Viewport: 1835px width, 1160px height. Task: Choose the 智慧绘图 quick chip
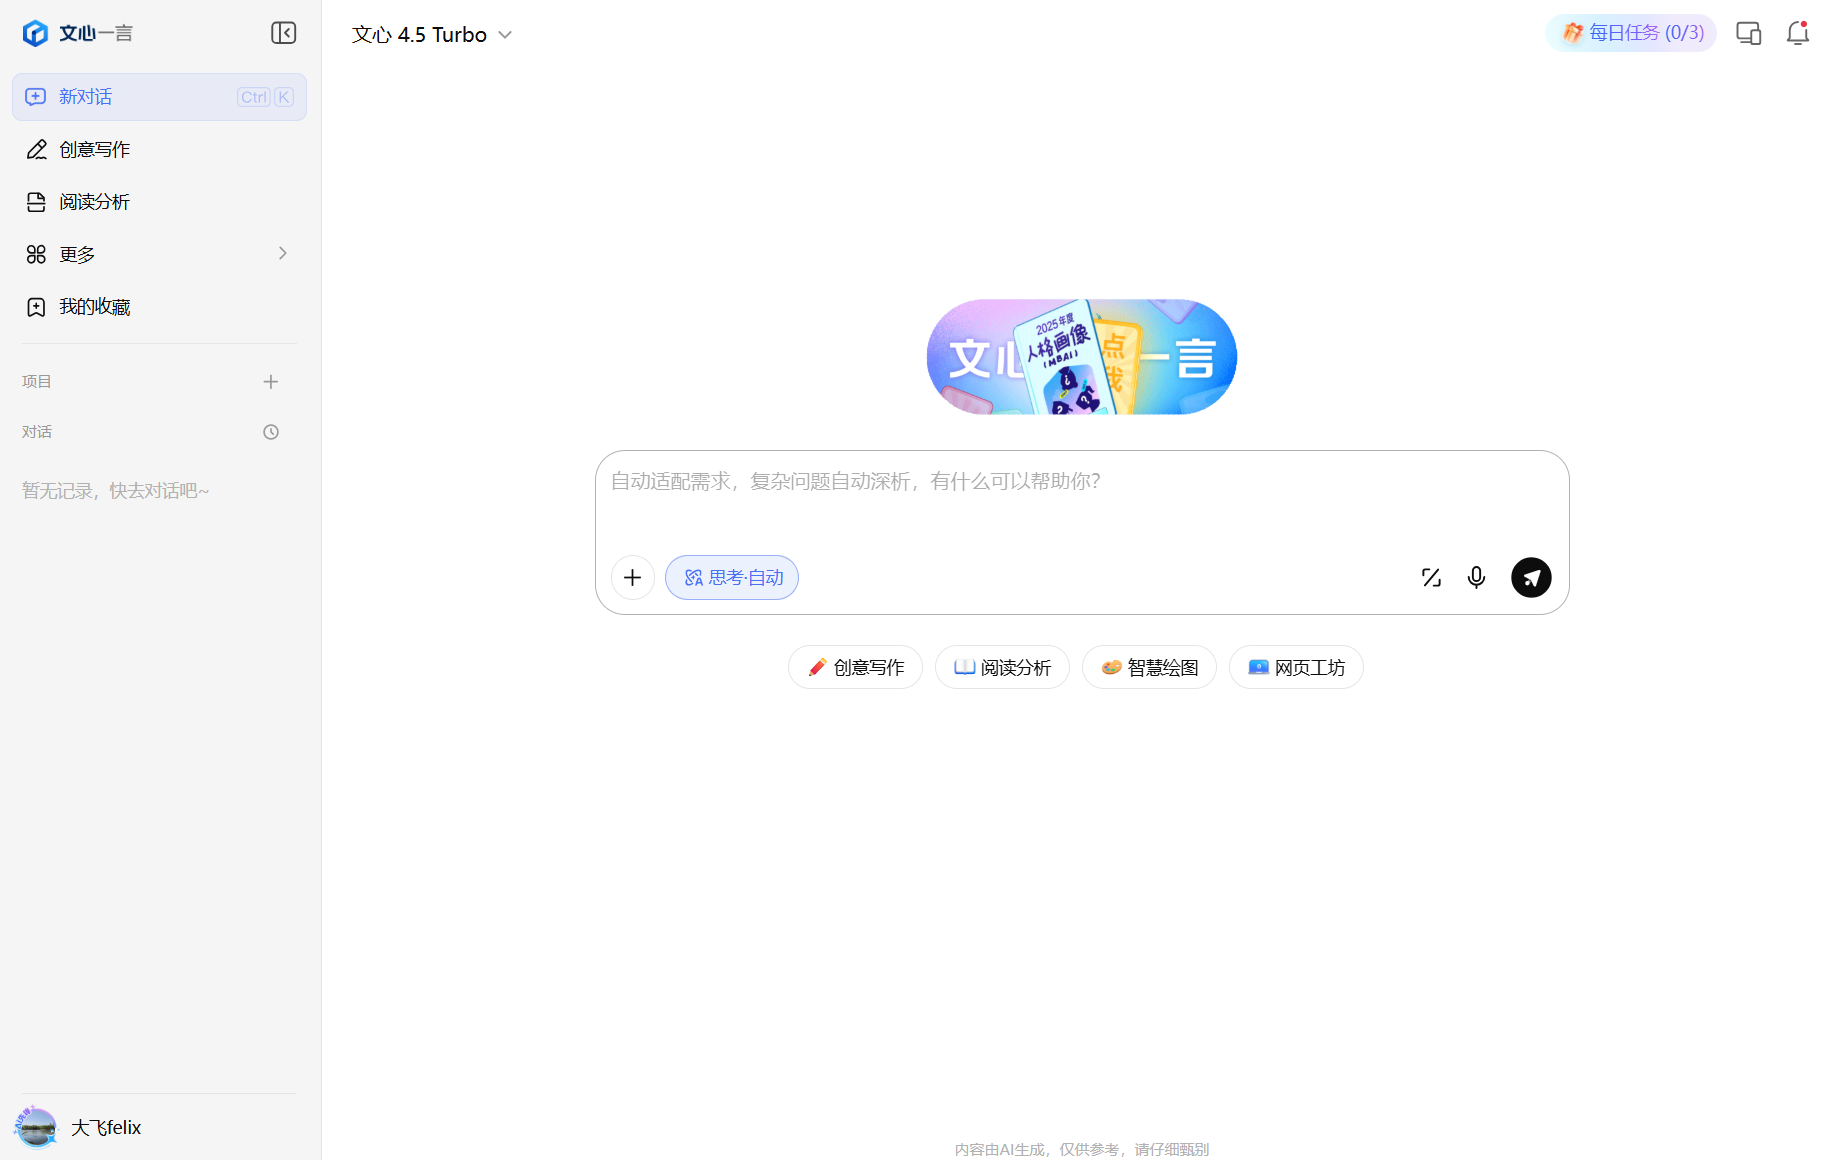coord(1149,667)
